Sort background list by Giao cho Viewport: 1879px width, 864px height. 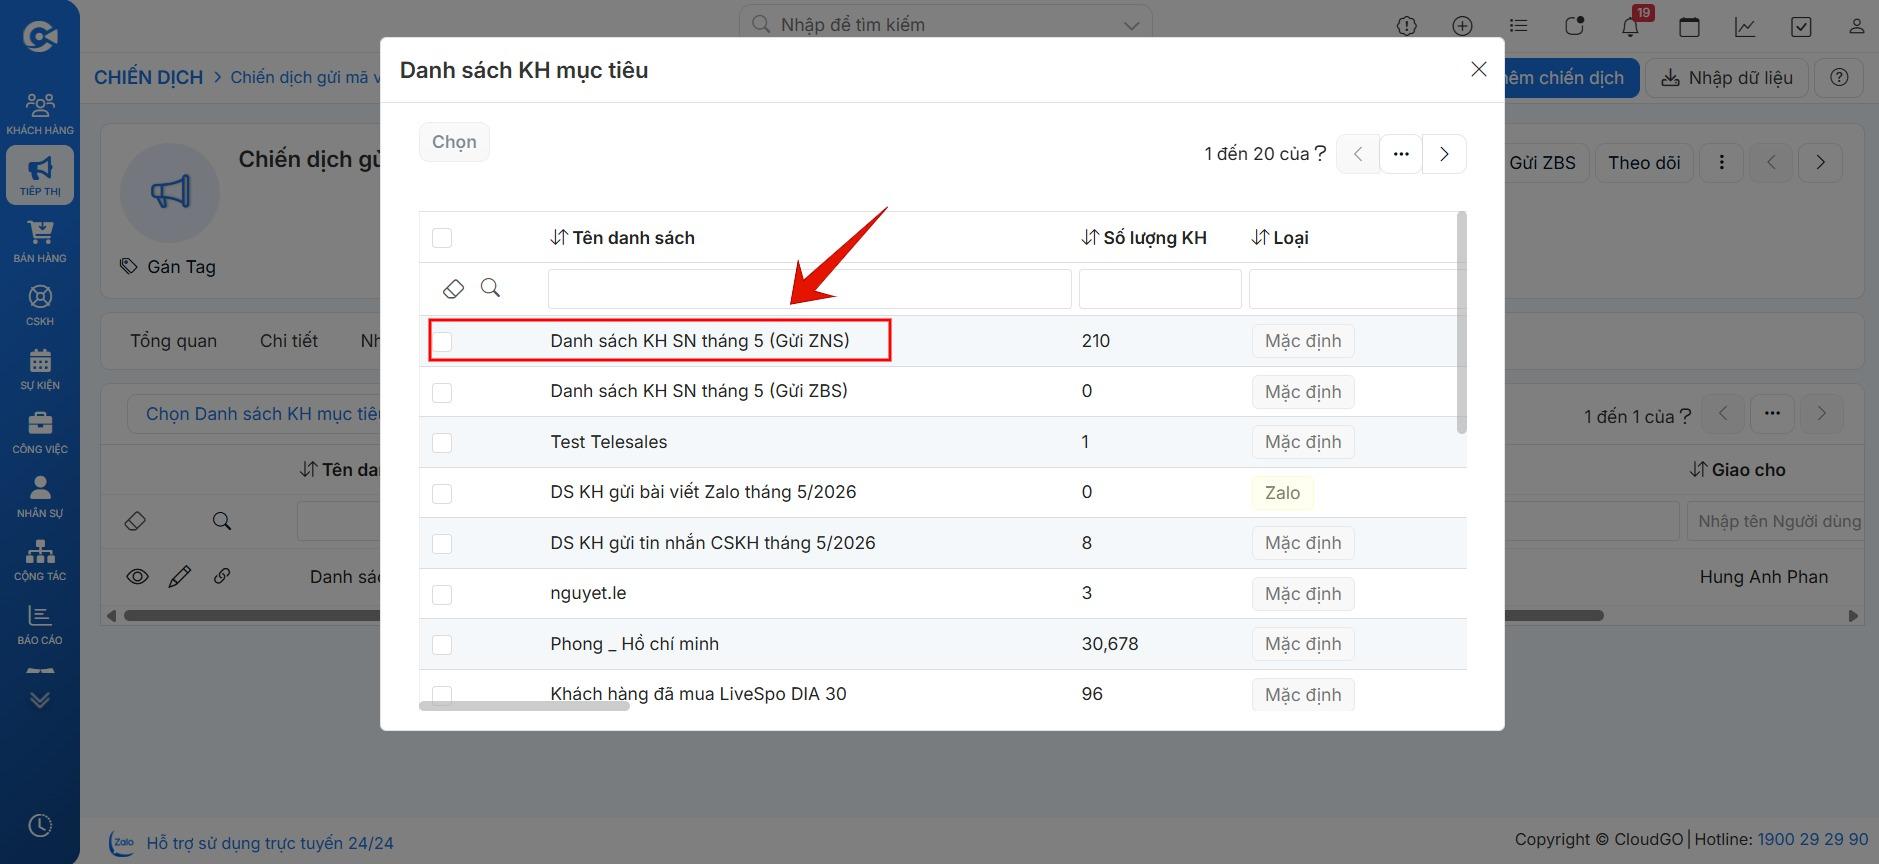click(x=1738, y=470)
